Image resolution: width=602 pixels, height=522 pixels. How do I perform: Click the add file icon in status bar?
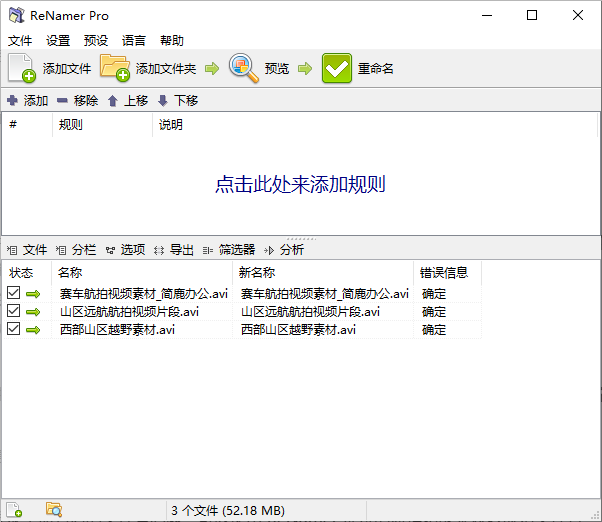tap(14, 510)
